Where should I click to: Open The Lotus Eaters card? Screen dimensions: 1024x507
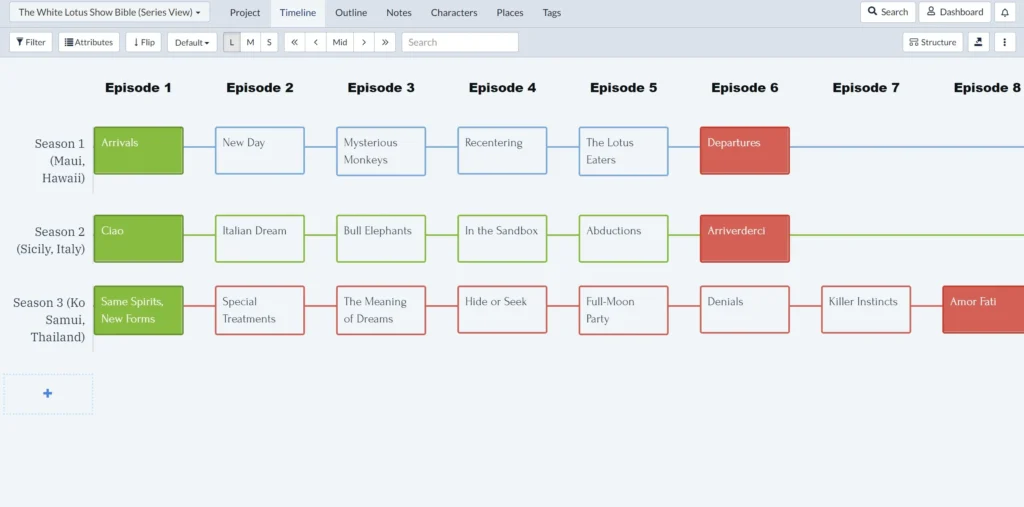(x=624, y=152)
